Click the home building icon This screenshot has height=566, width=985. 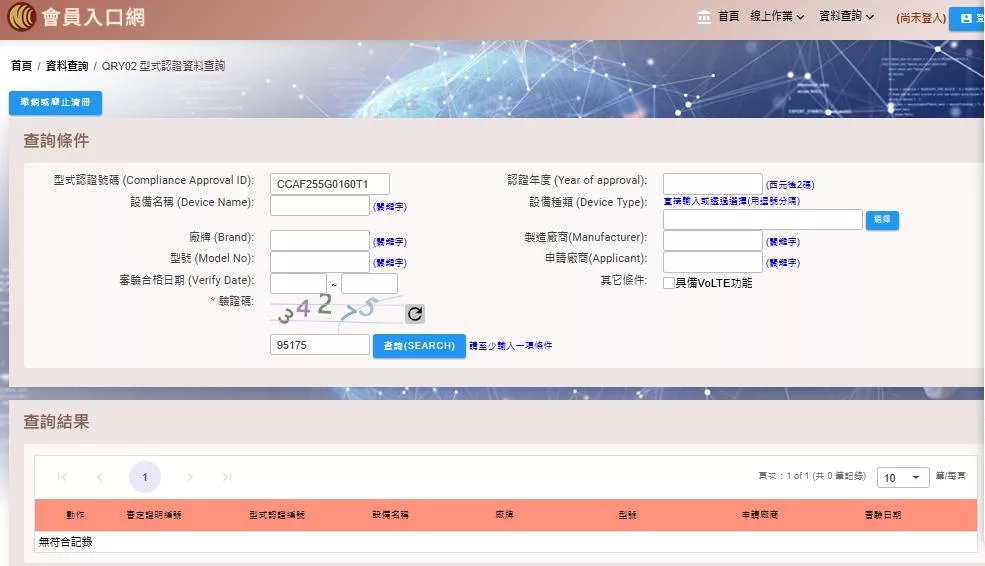705,17
